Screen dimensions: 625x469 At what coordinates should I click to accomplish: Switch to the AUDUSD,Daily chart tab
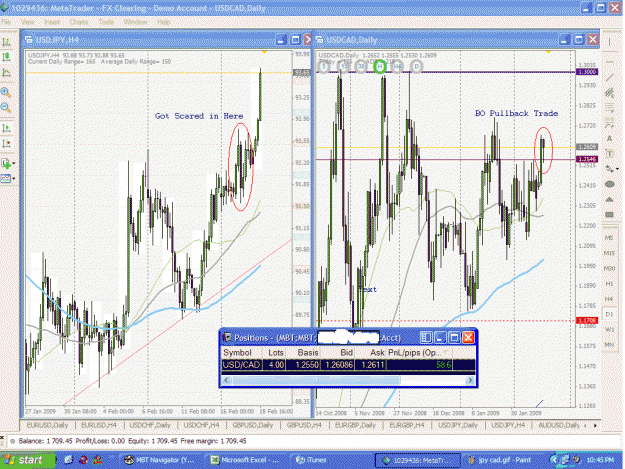(559, 426)
